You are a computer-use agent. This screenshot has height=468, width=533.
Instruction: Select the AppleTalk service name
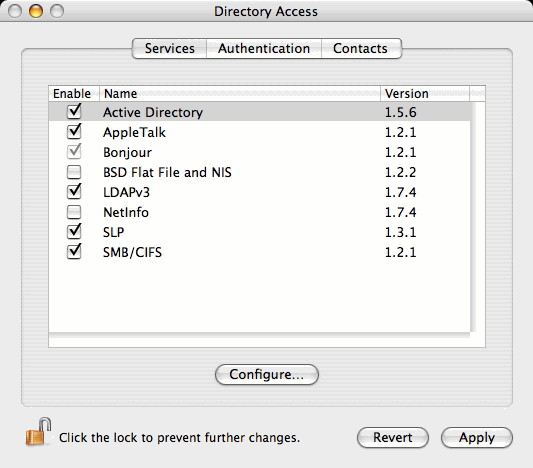[134, 133]
